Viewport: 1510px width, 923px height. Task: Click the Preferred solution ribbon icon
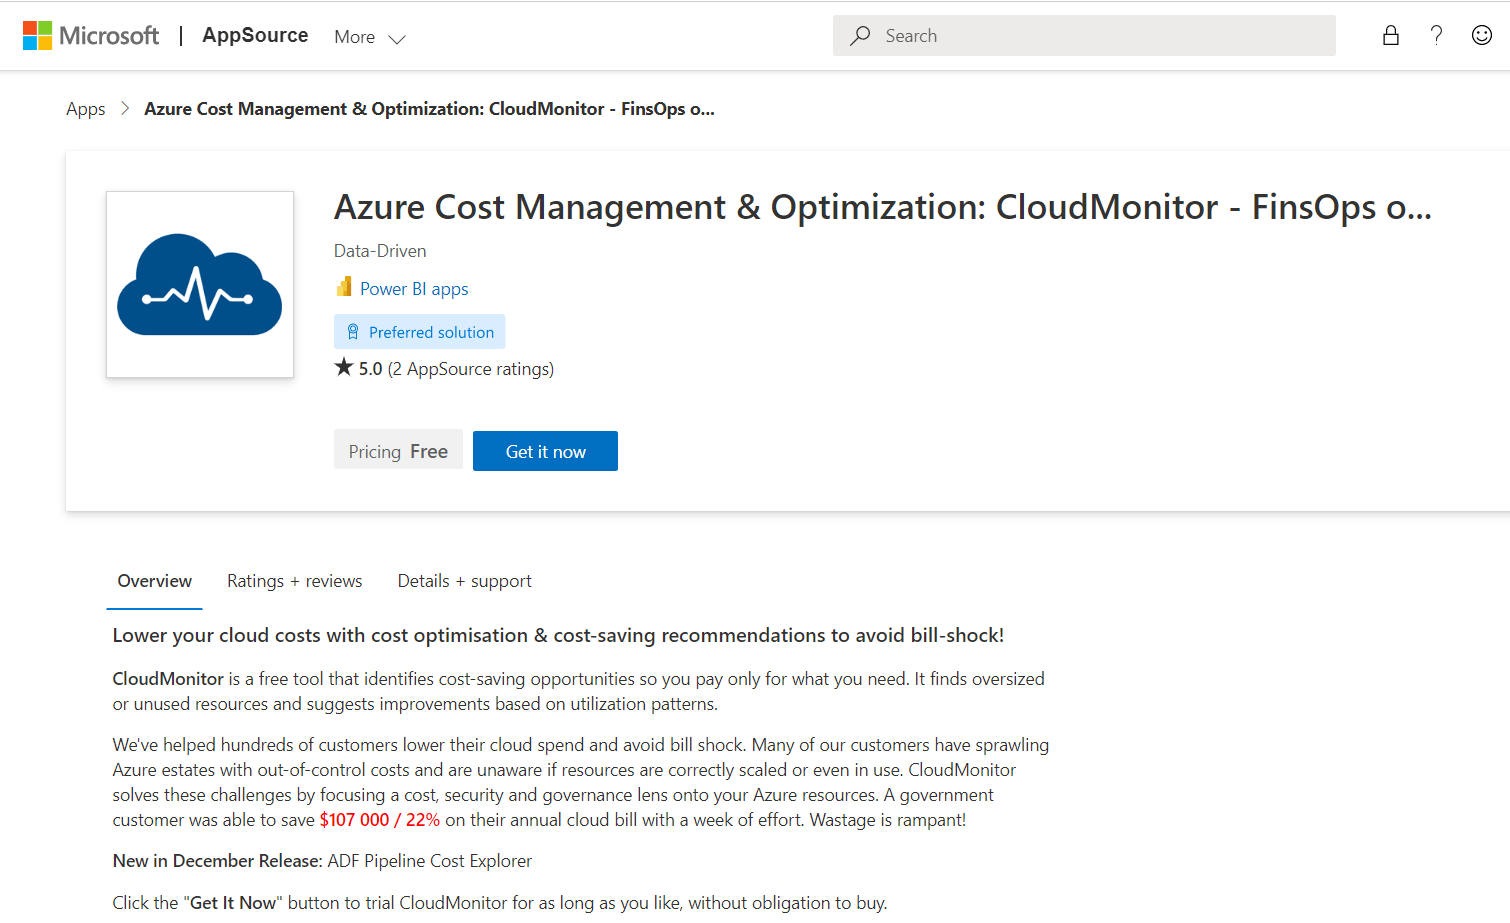coord(353,332)
